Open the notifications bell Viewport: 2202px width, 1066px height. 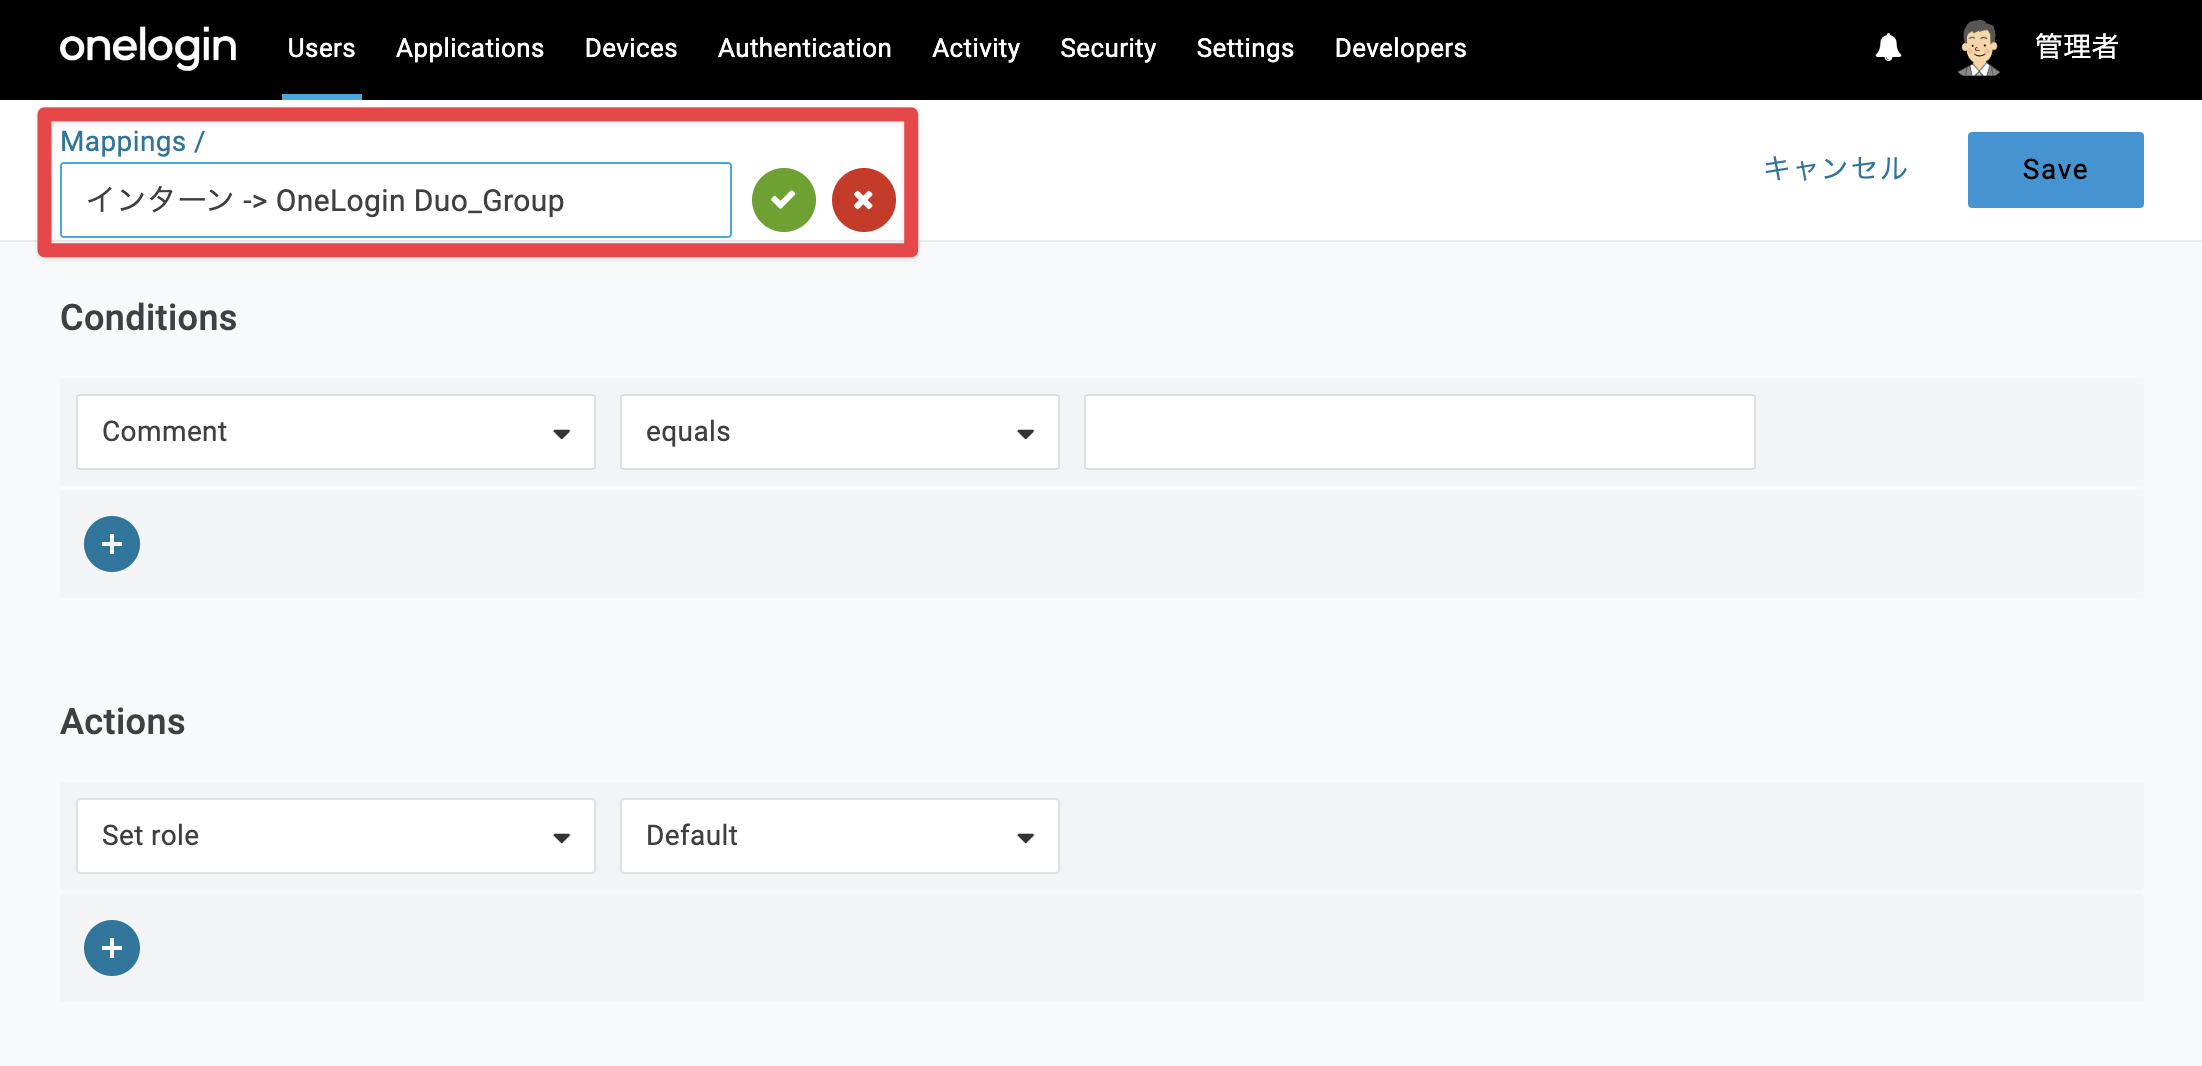1888,47
